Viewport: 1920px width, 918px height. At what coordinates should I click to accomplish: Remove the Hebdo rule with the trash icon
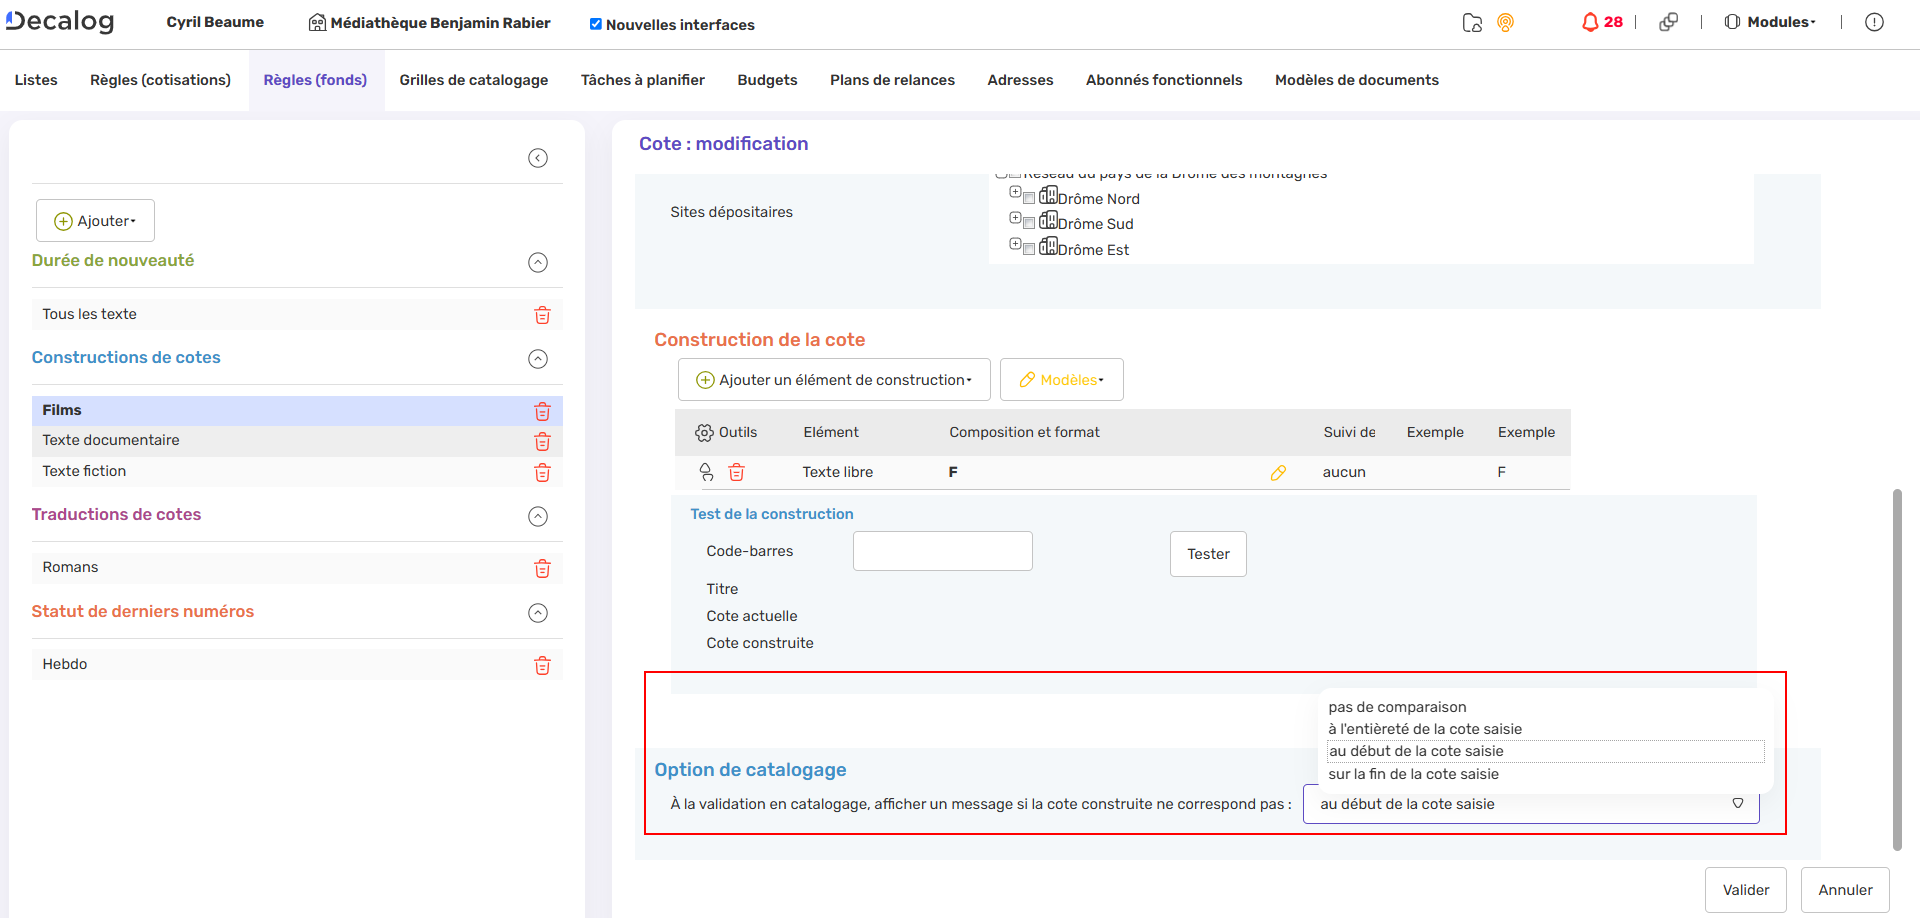click(x=543, y=665)
